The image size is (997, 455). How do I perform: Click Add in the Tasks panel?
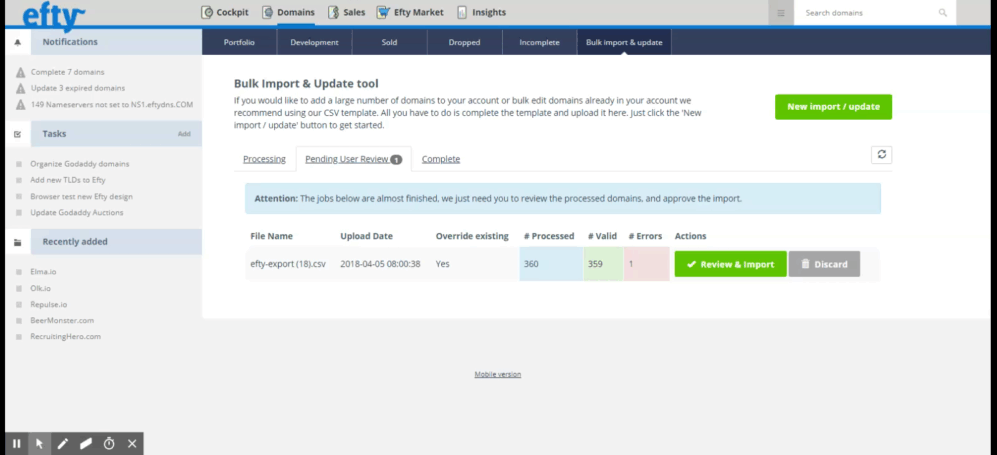(184, 134)
